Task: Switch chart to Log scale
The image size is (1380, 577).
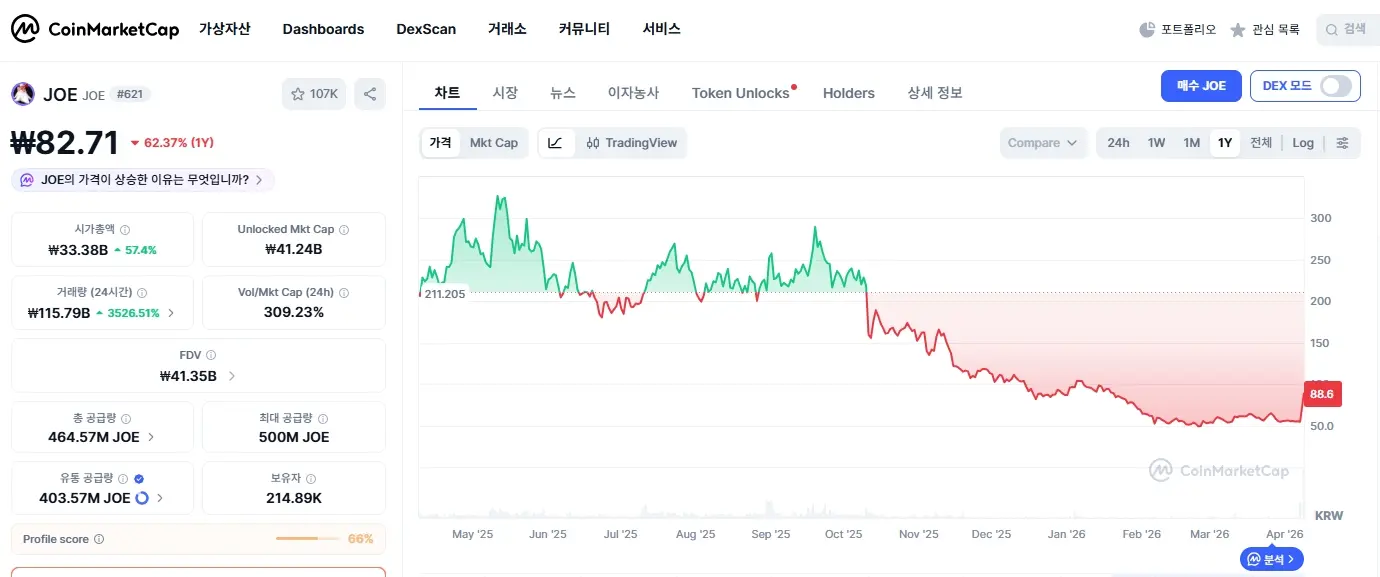Action: [1302, 142]
